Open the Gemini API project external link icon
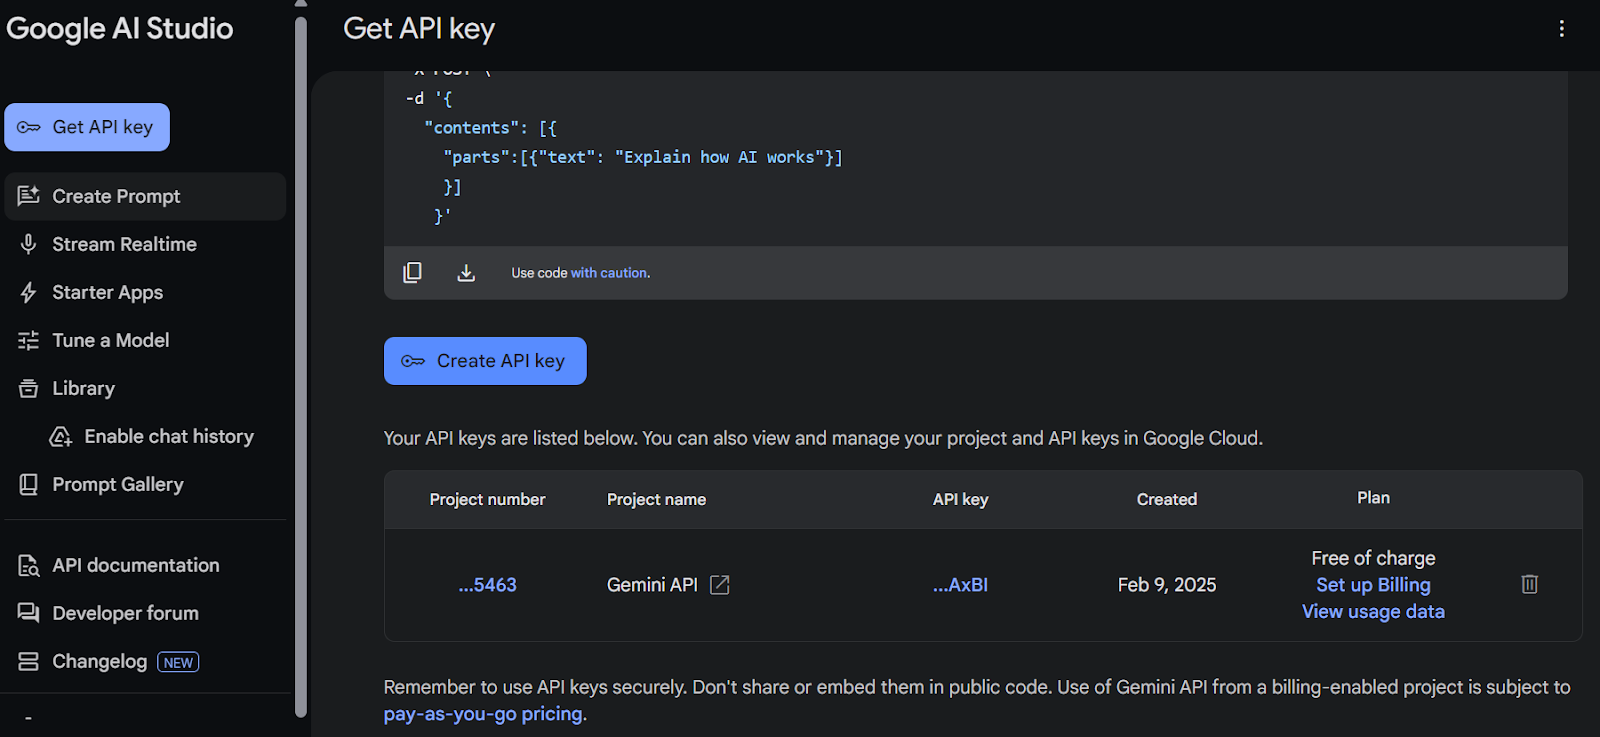 click(720, 585)
